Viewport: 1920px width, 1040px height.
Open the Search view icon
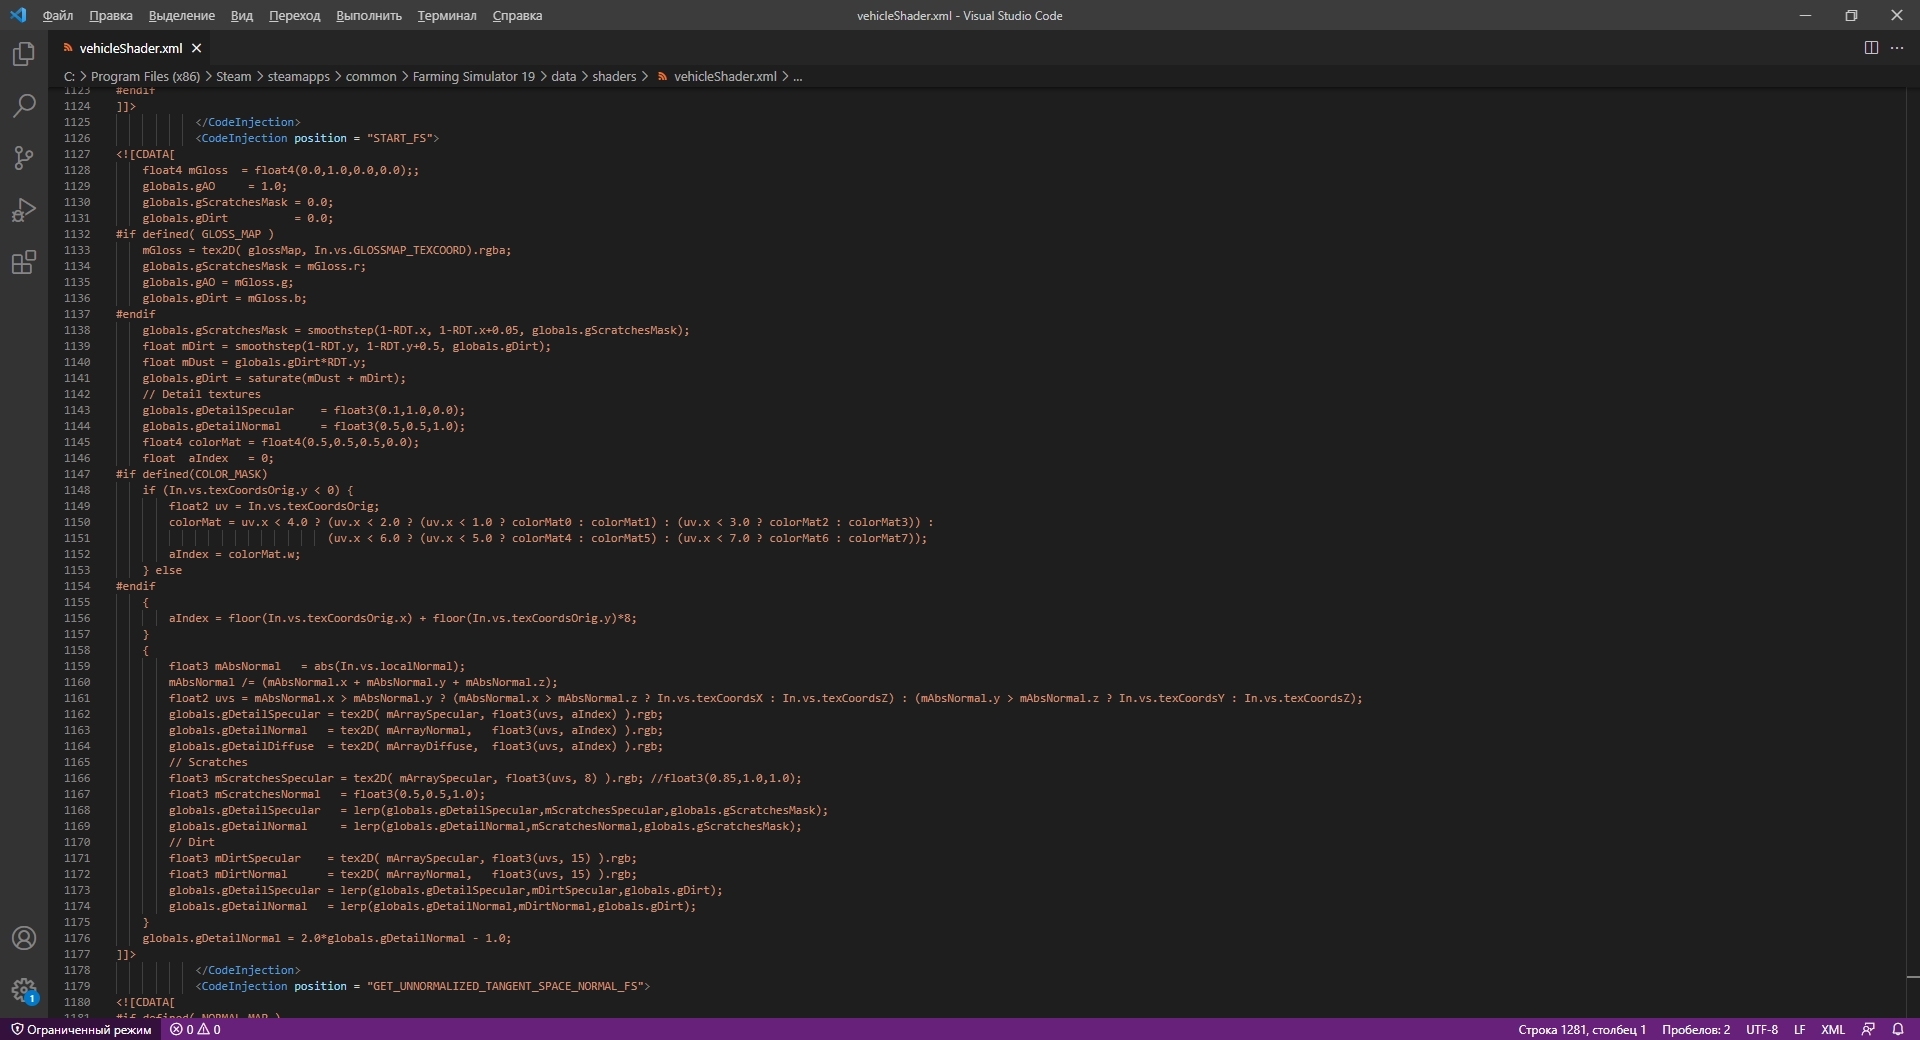point(24,106)
